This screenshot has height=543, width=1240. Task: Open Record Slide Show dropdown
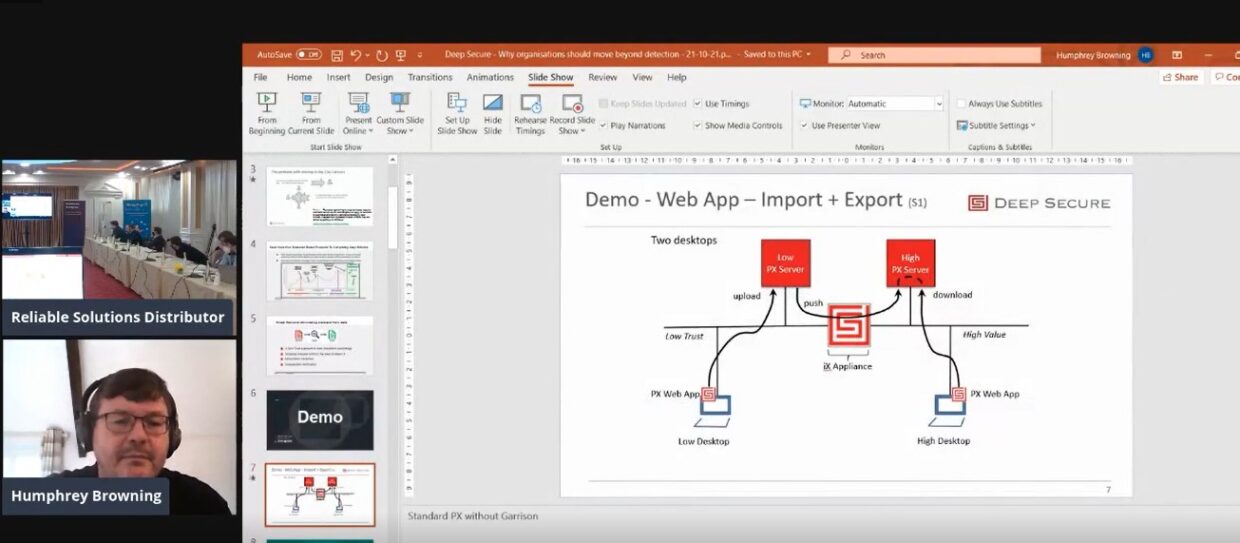coord(572,113)
